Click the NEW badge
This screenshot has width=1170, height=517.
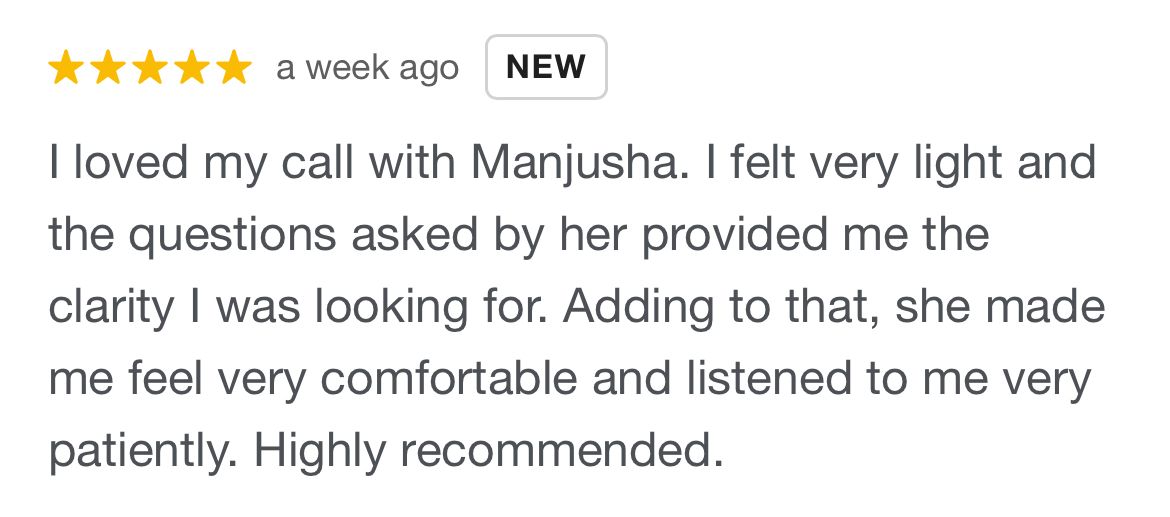(x=546, y=67)
